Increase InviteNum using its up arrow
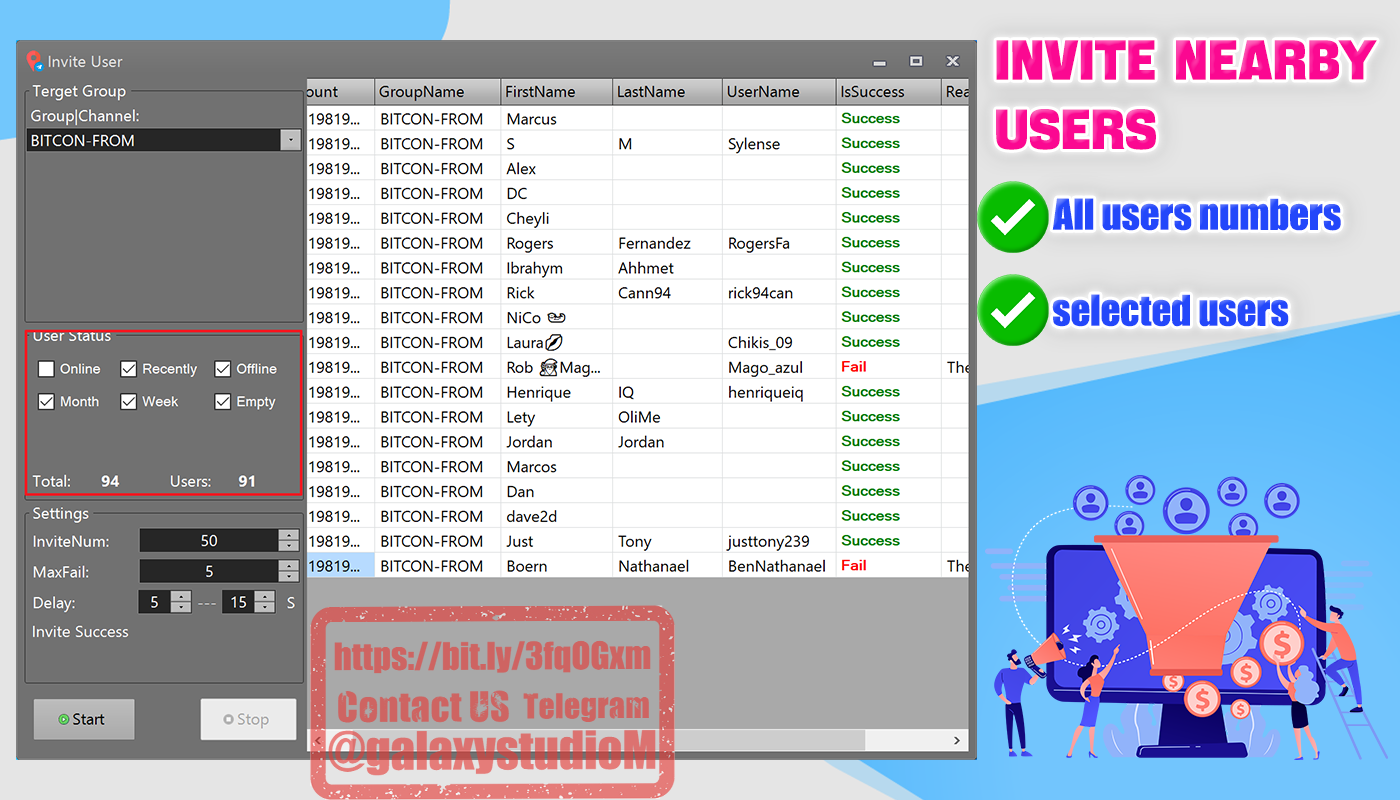This screenshot has width=1400, height=800. [289, 535]
